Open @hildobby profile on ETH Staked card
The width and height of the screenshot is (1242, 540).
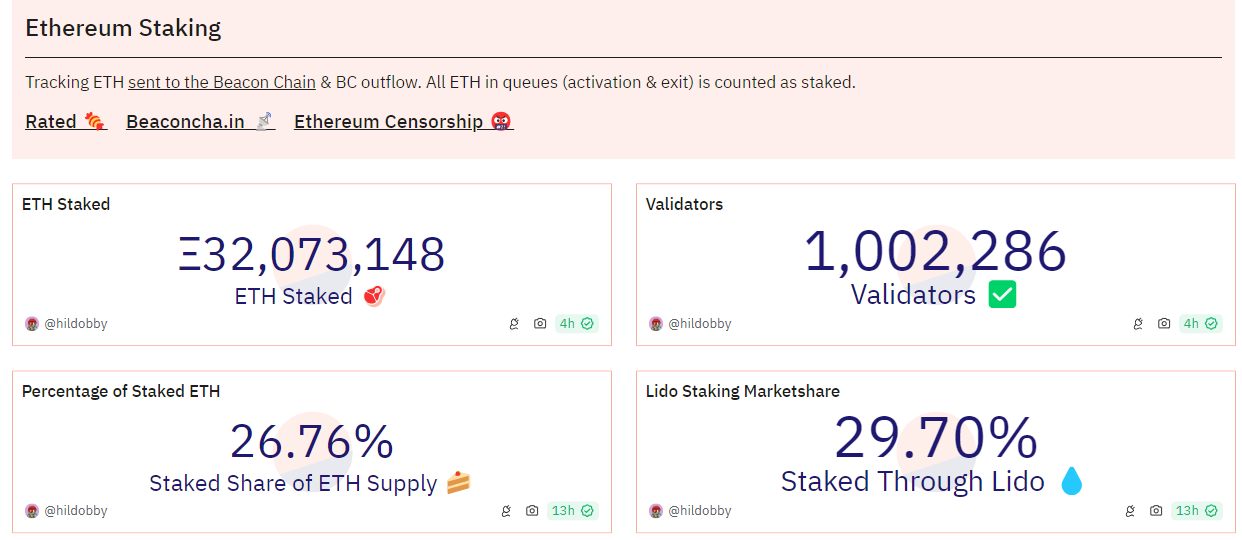[x=76, y=324]
